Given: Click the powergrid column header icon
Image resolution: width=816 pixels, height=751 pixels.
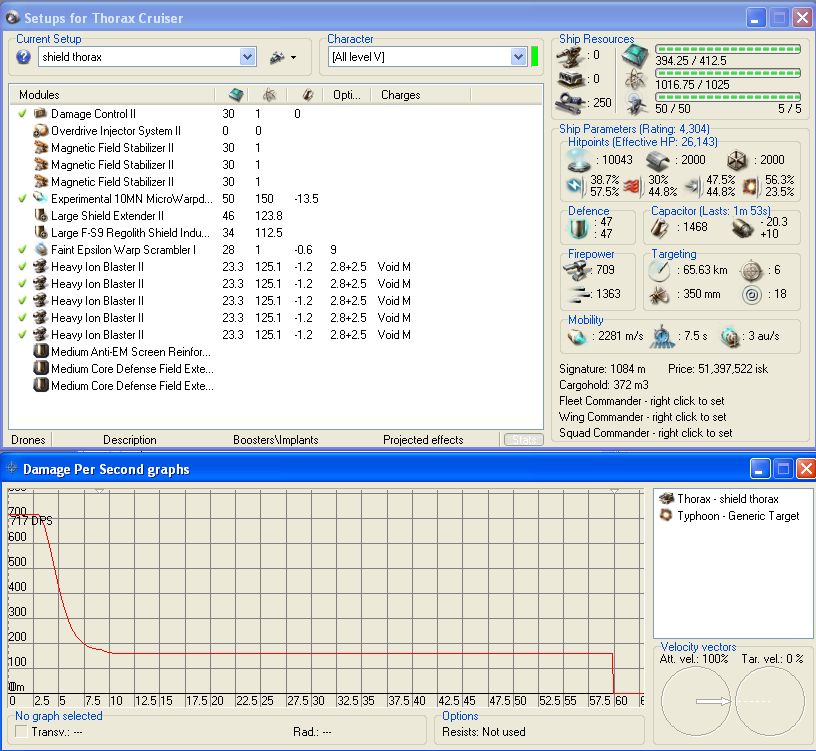Looking at the screenshot, I should (269, 95).
